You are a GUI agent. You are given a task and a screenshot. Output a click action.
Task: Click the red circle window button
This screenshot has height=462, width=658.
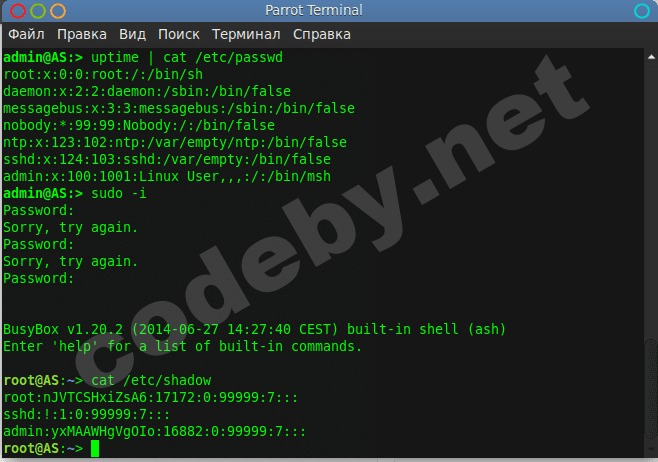coord(18,11)
